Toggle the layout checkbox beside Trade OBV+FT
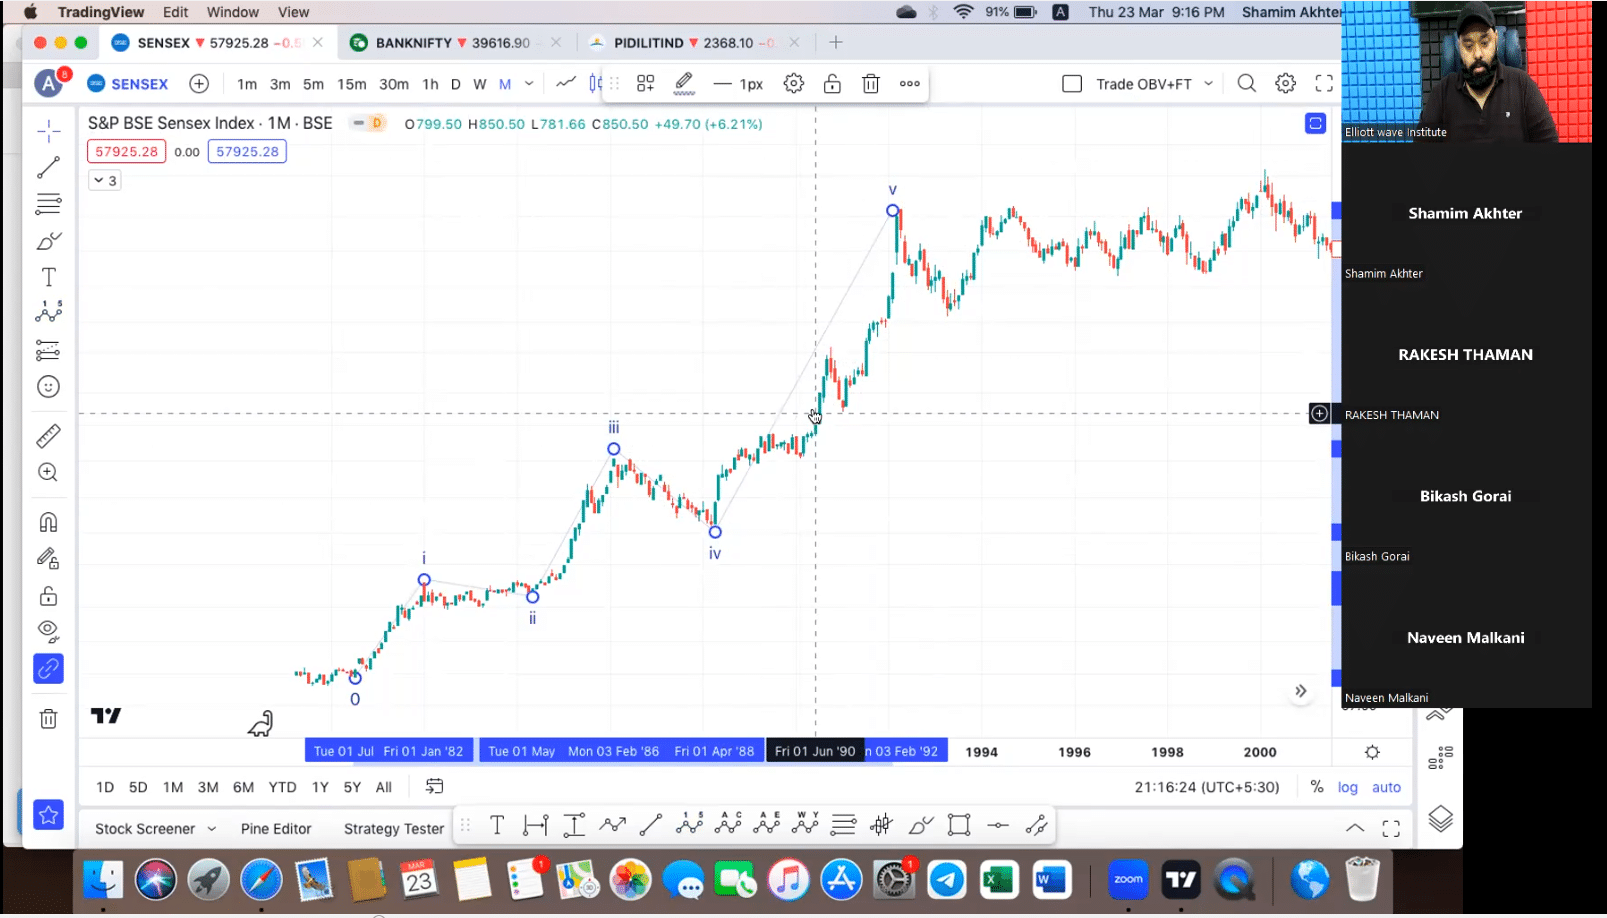This screenshot has width=1607, height=918. pos(1072,84)
